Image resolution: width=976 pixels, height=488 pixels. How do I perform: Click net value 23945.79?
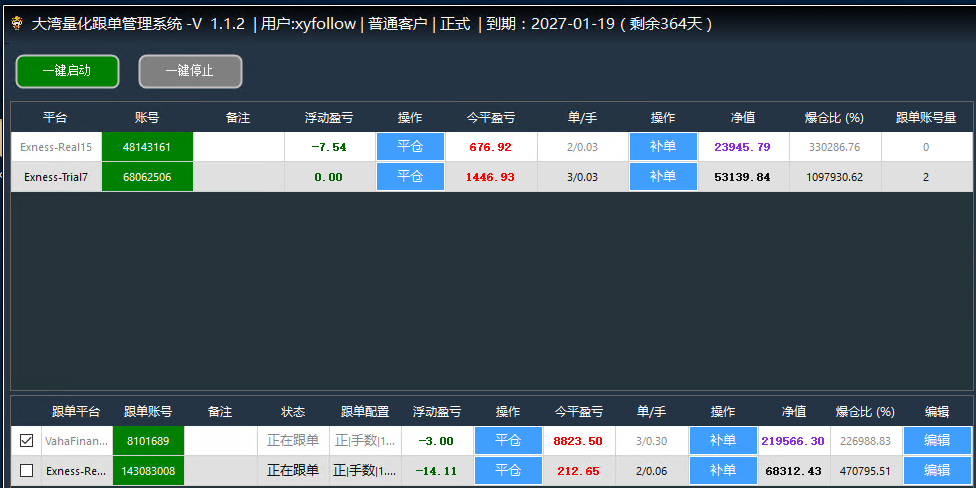[743, 148]
